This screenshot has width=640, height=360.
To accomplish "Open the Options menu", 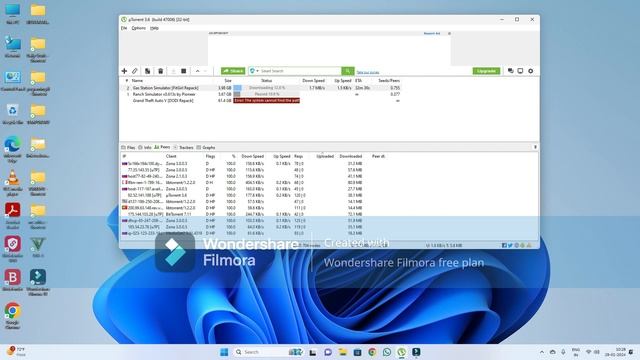I will (138, 28).
